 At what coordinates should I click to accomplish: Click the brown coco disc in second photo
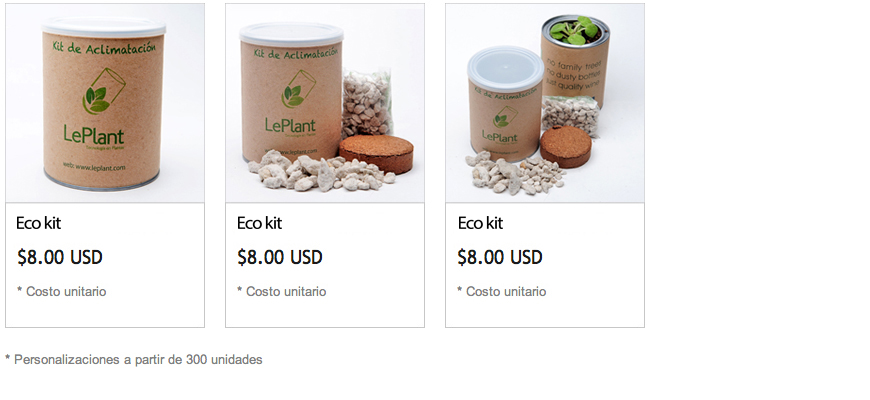pos(376,154)
